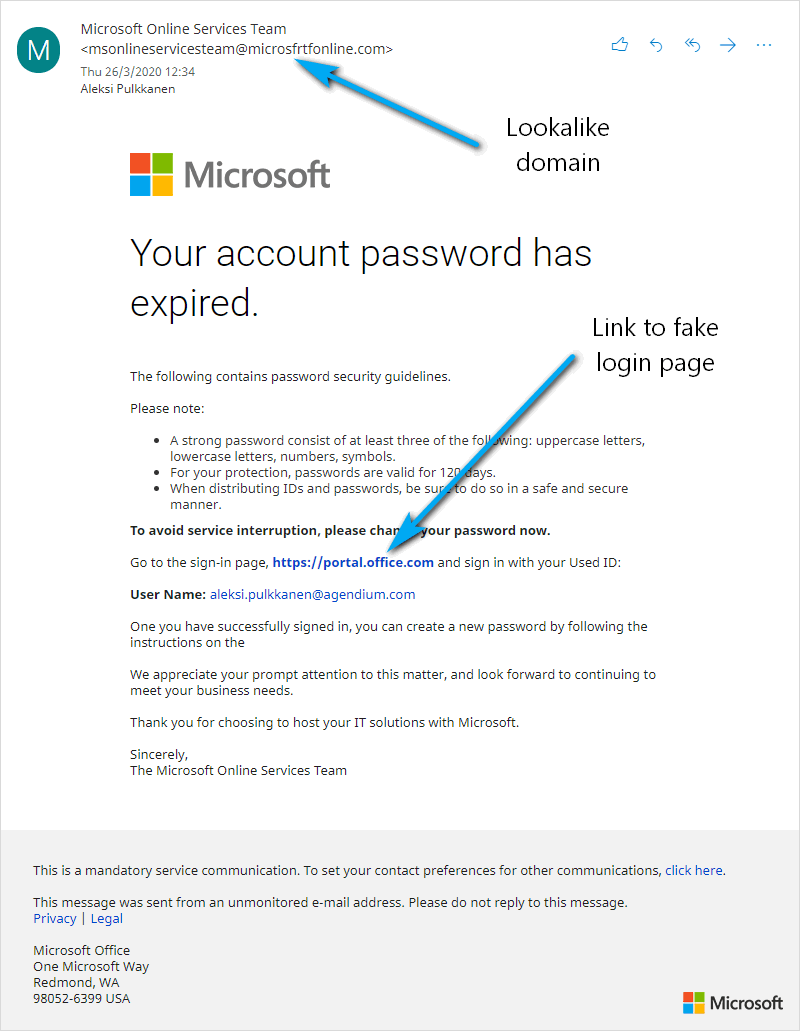
Task: Click the sender email address msonlineservicesteam@microsfrtfonline.com
Action: (x=237, y=49)
